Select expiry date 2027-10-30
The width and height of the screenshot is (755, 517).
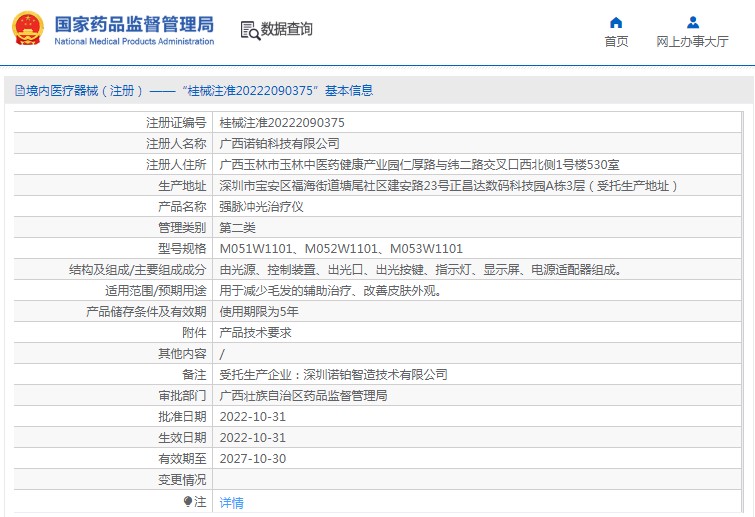tap(253, 459)
